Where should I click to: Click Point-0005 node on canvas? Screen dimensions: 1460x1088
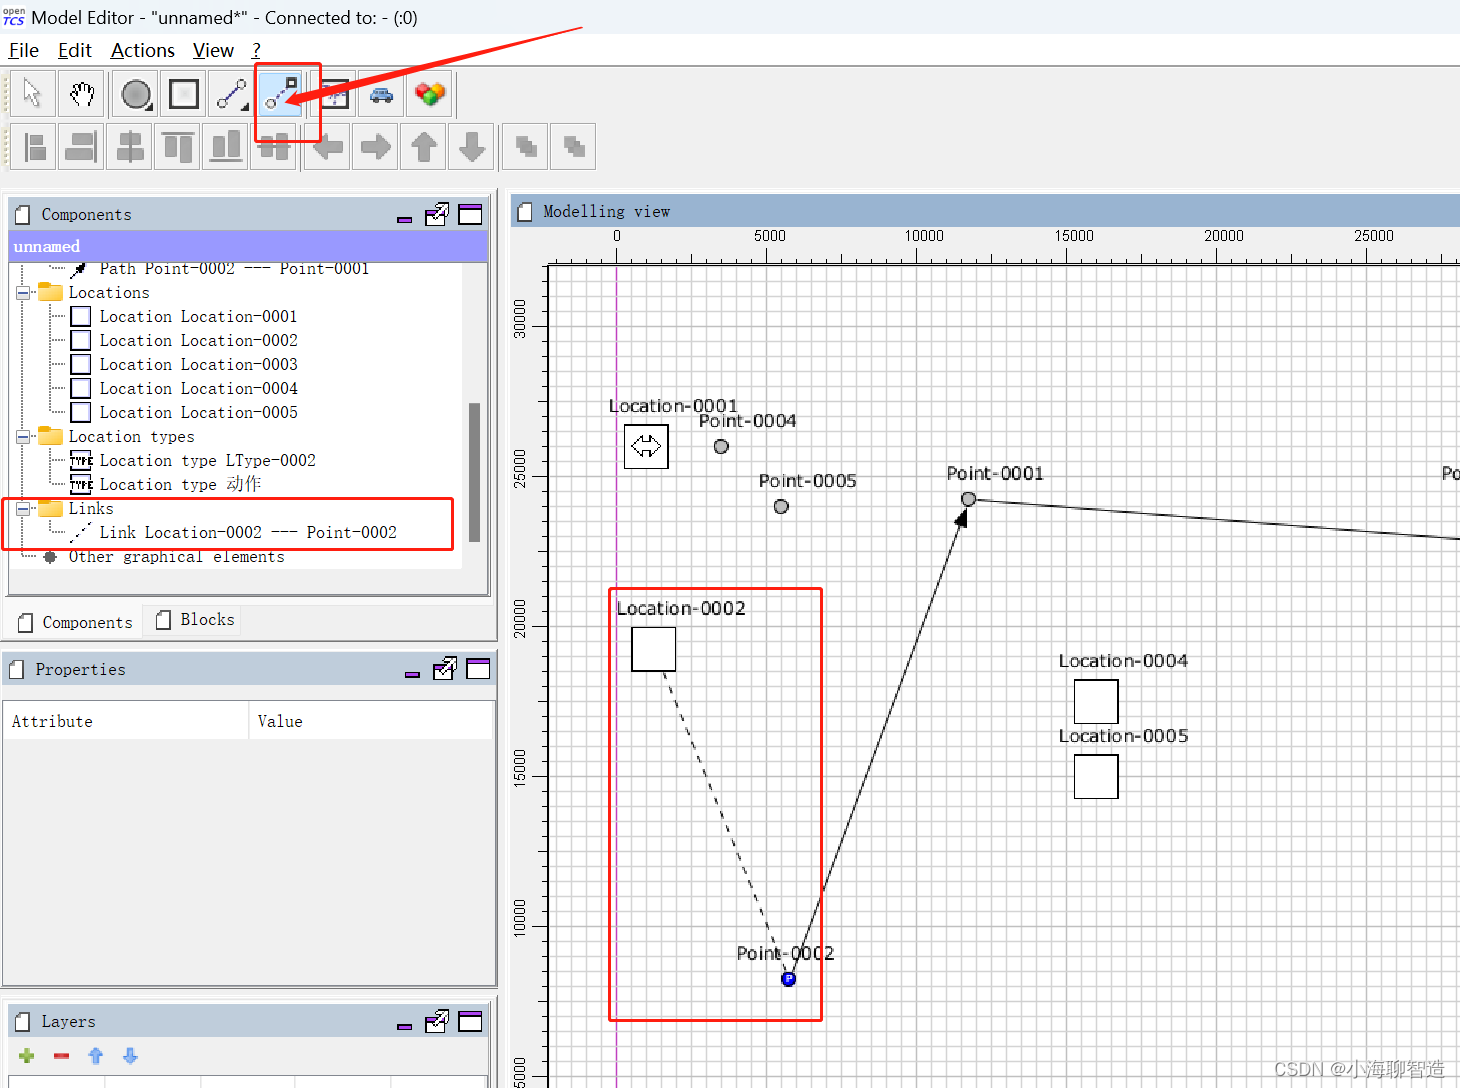coord(781,507)
